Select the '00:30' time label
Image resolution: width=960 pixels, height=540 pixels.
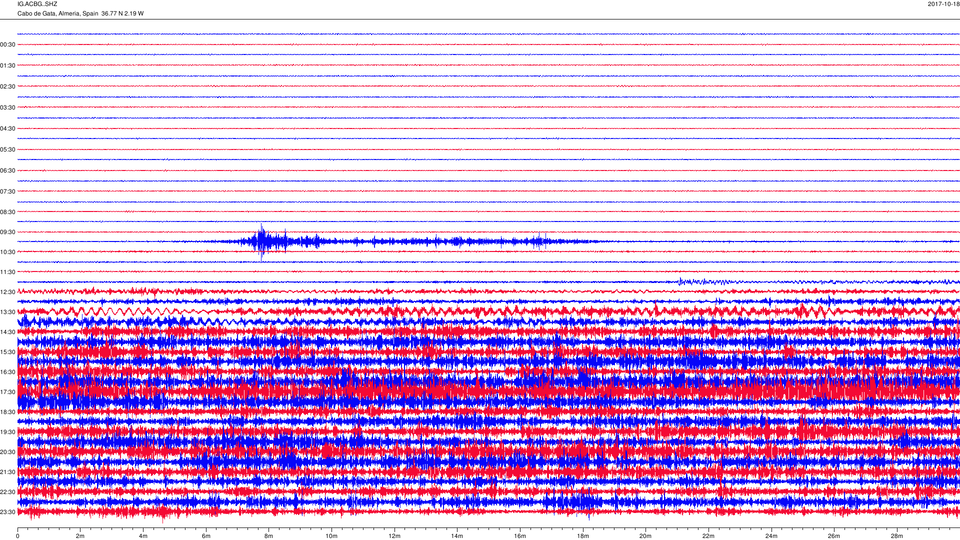8,45
